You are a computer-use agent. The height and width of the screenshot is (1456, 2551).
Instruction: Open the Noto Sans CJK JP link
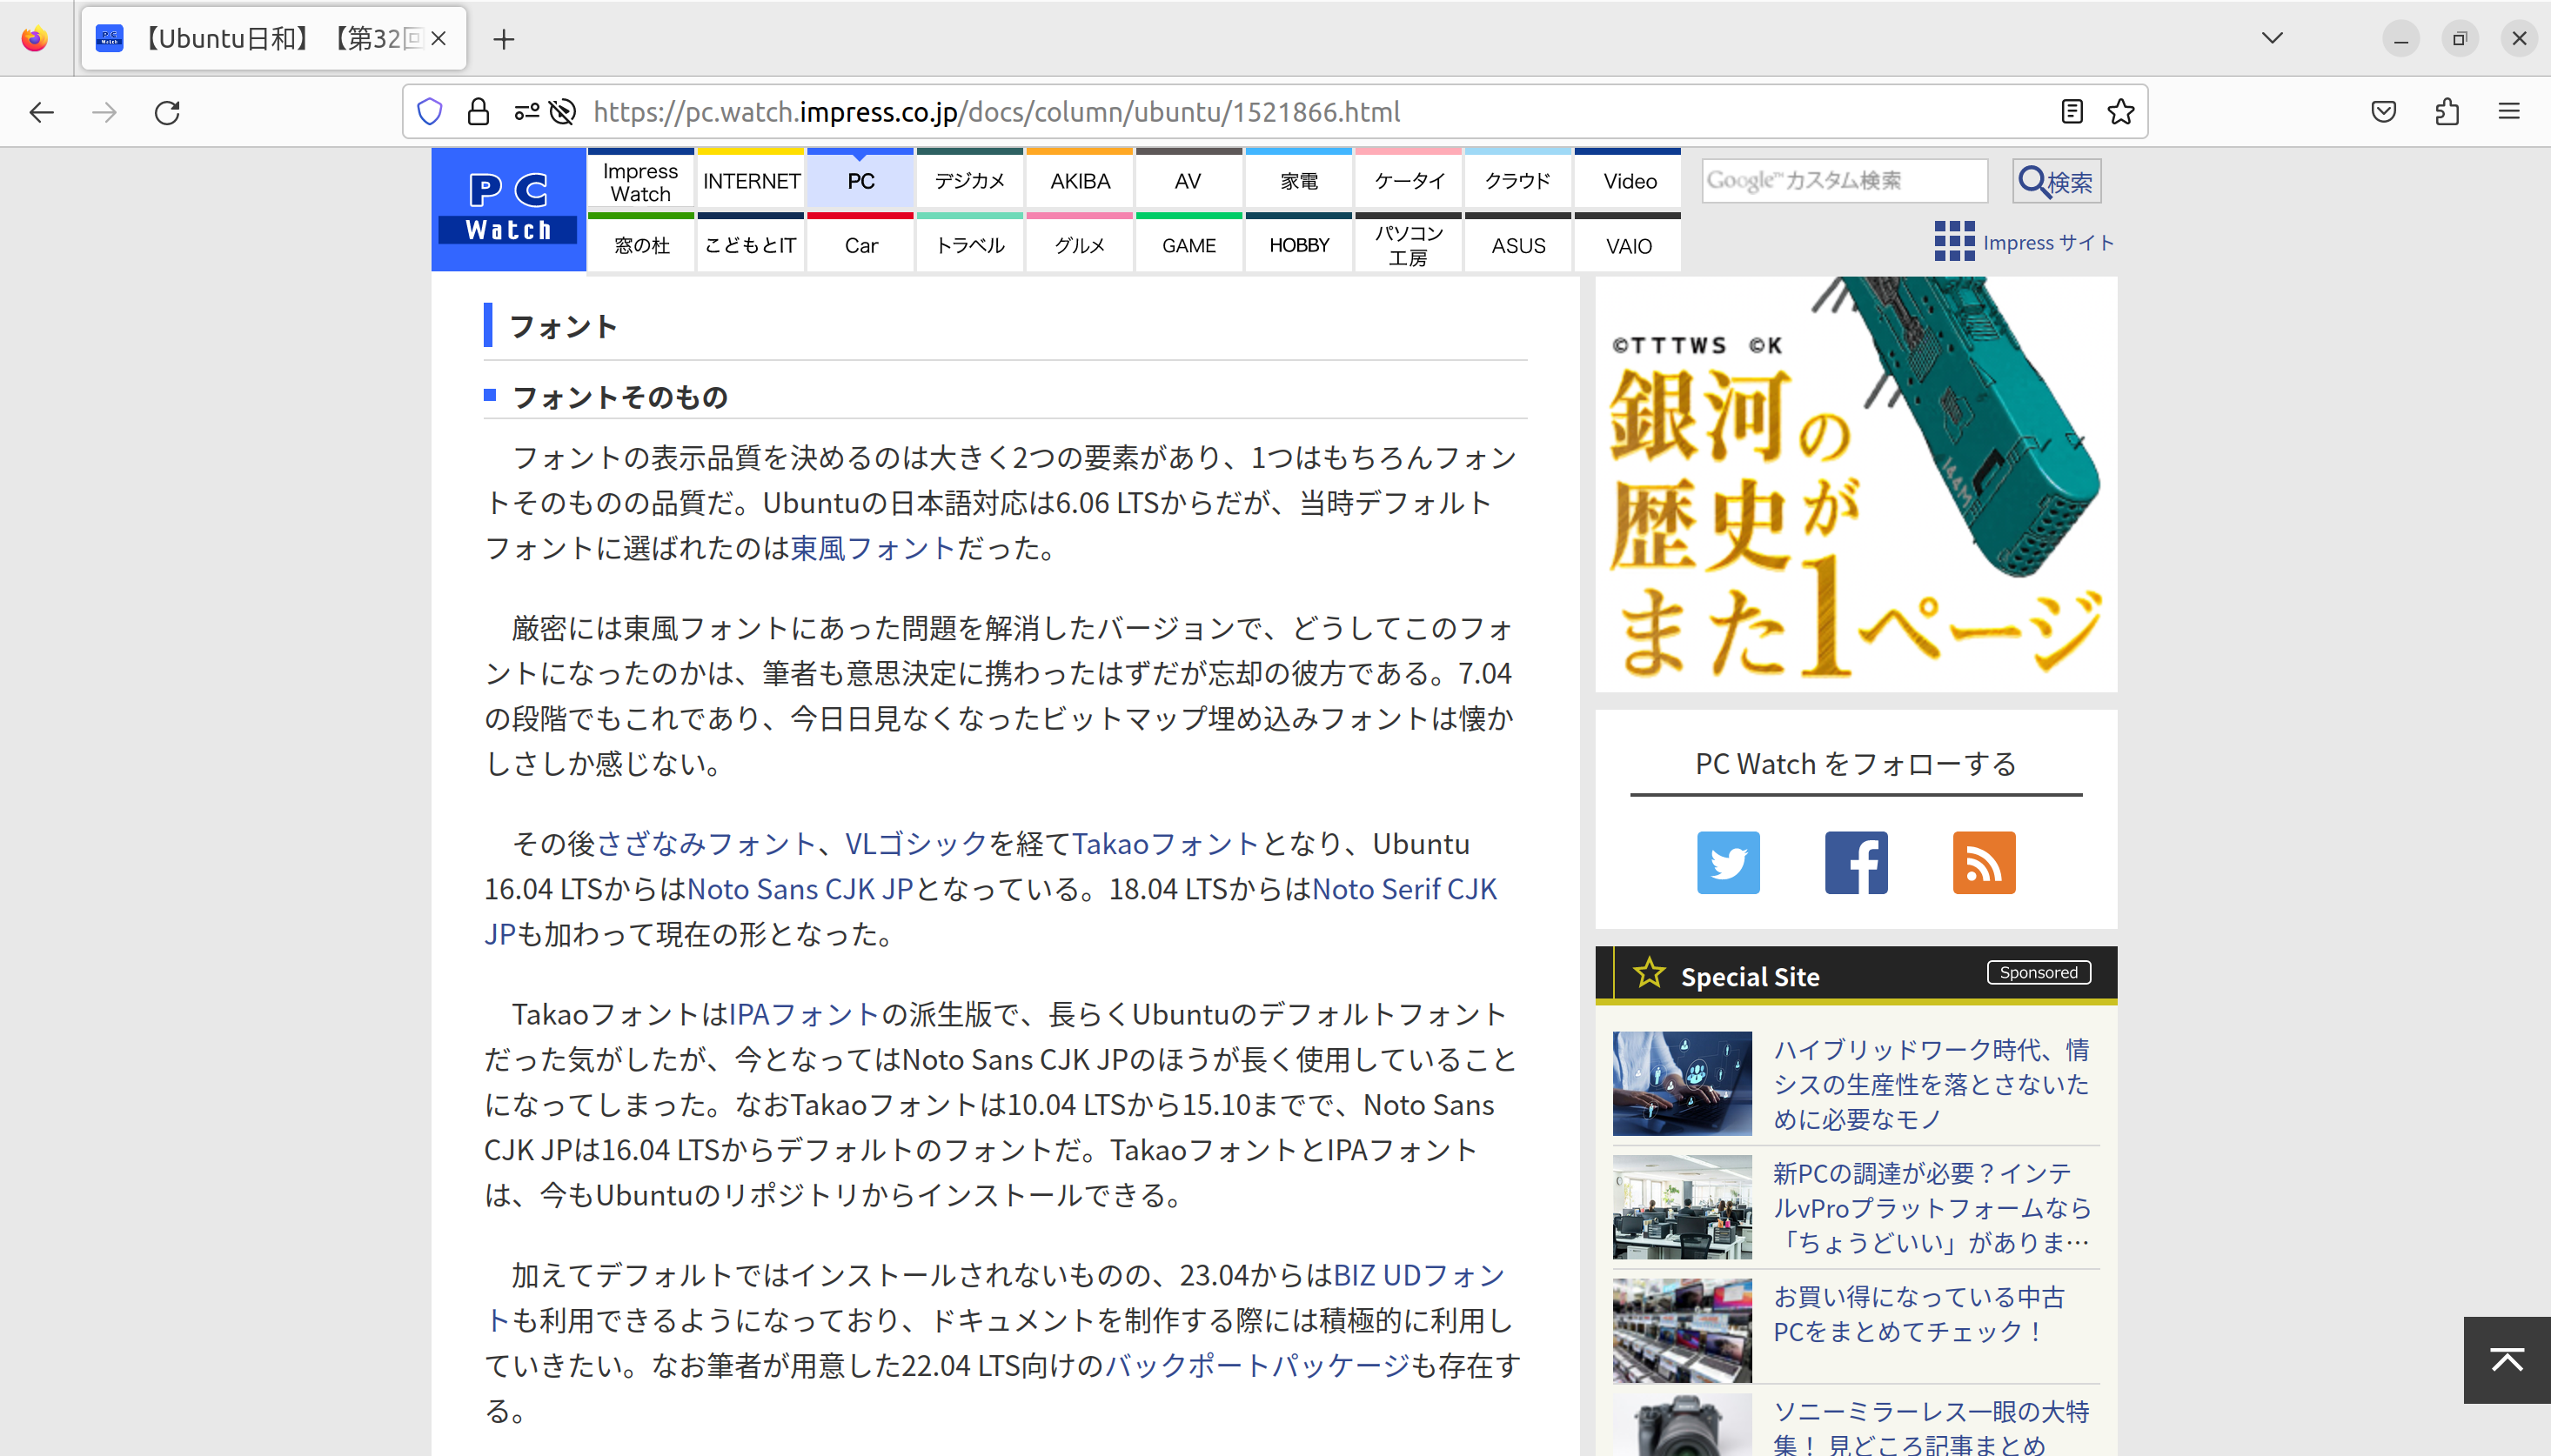(799, 888)
